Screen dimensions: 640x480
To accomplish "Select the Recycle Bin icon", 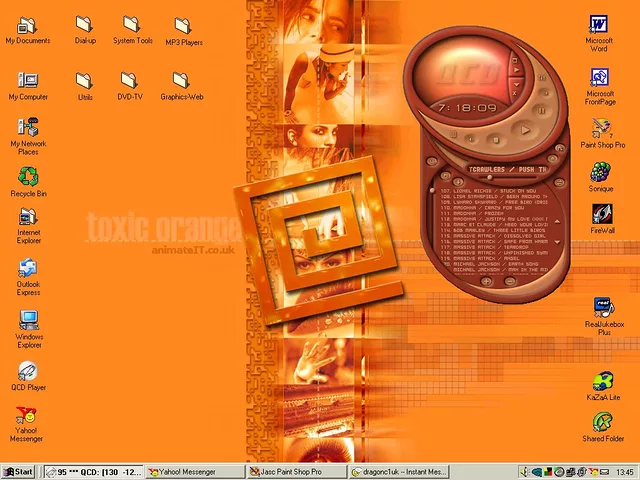I will [28, 182].
